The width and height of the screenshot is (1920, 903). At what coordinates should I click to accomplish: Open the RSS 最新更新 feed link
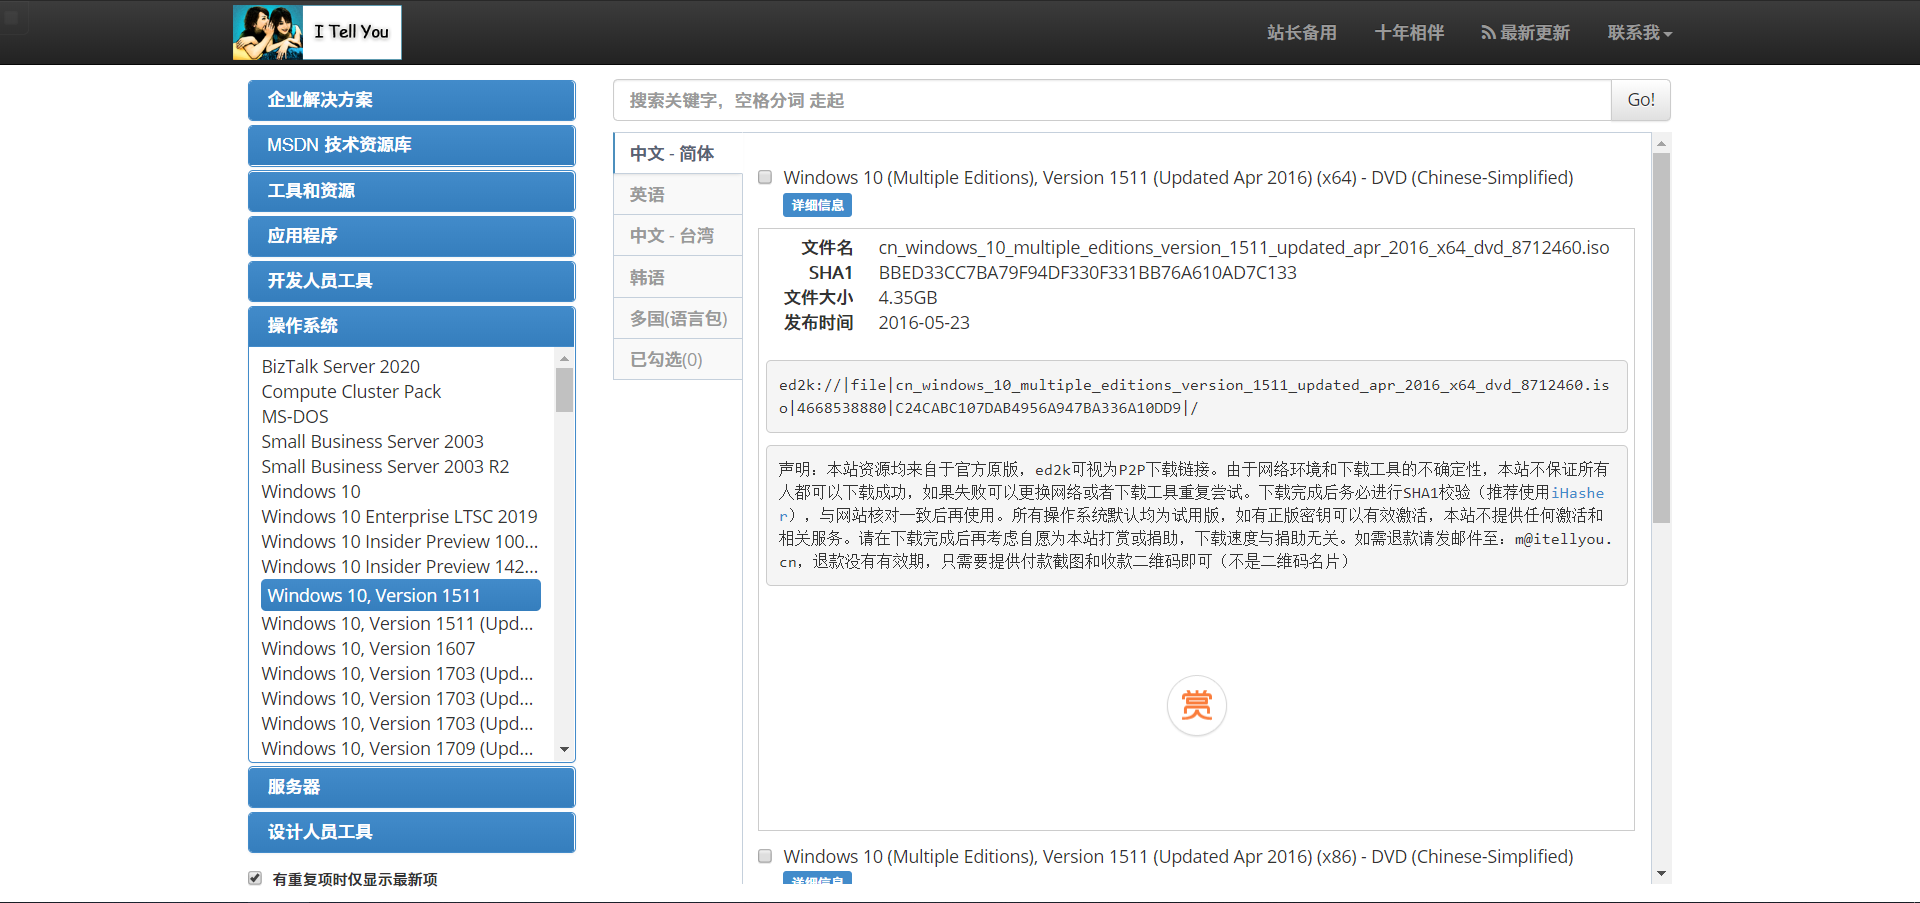coord(1525,33)
